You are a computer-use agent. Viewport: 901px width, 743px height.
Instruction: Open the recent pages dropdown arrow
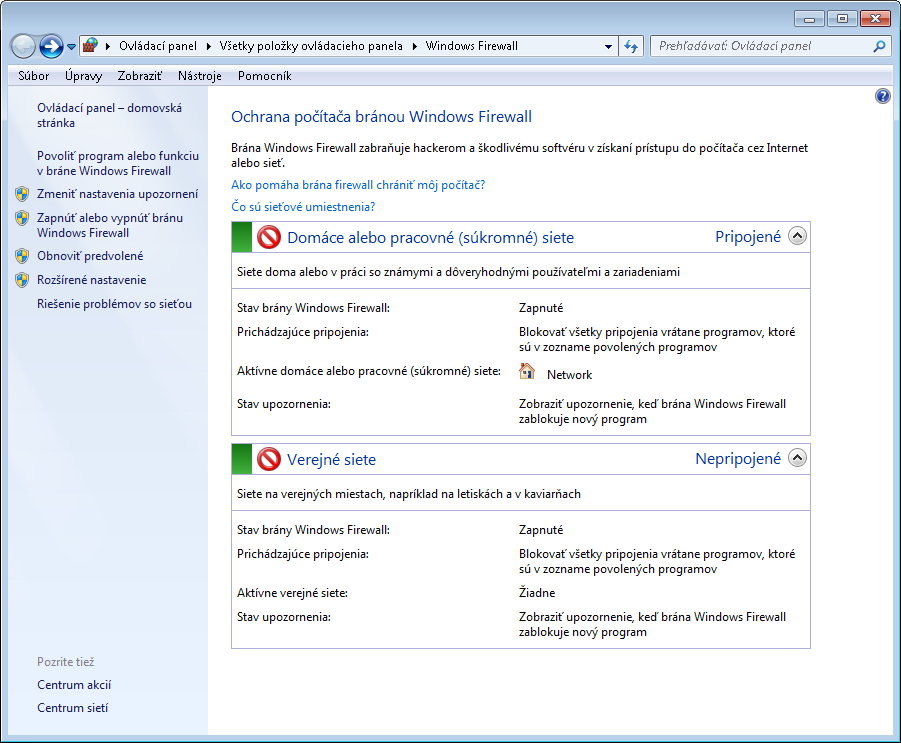(71, 47)
